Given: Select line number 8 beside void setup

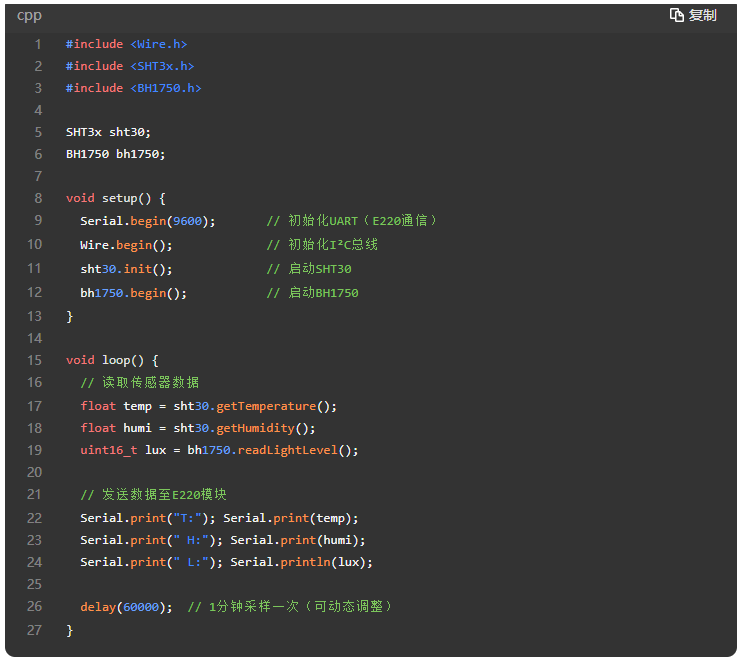Looking at the screenshot, I should point(38,198).
